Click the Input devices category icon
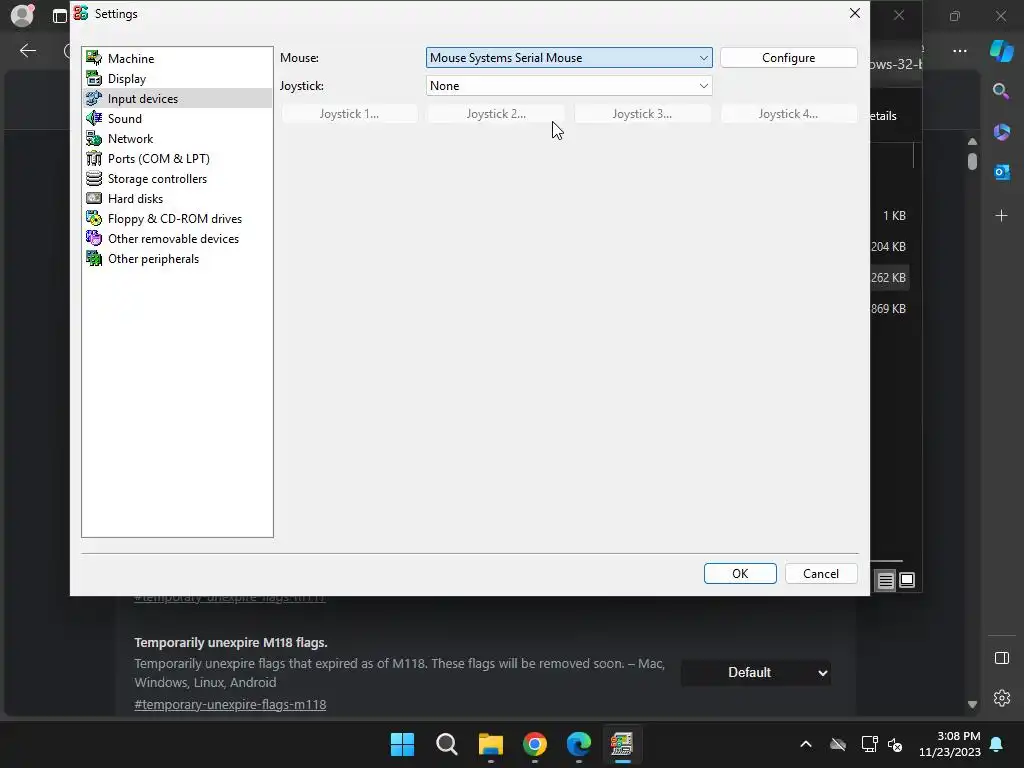1024x768 pixels. (x=94, y=99)
